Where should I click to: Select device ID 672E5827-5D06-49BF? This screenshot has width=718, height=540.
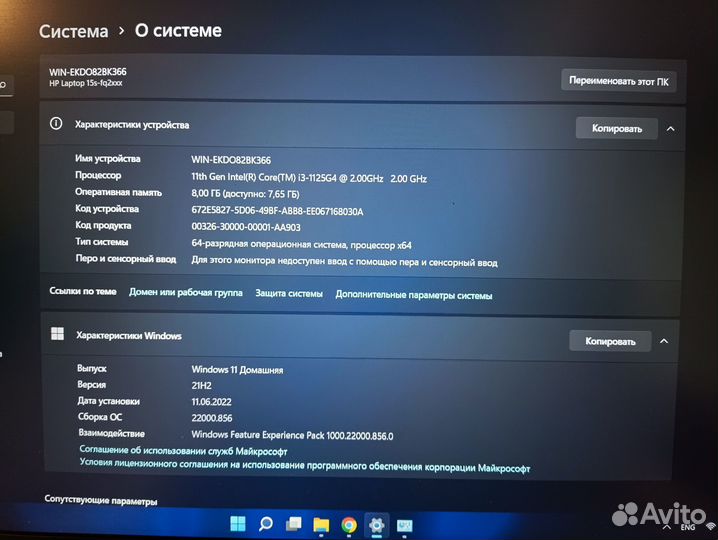coord(277,211)
